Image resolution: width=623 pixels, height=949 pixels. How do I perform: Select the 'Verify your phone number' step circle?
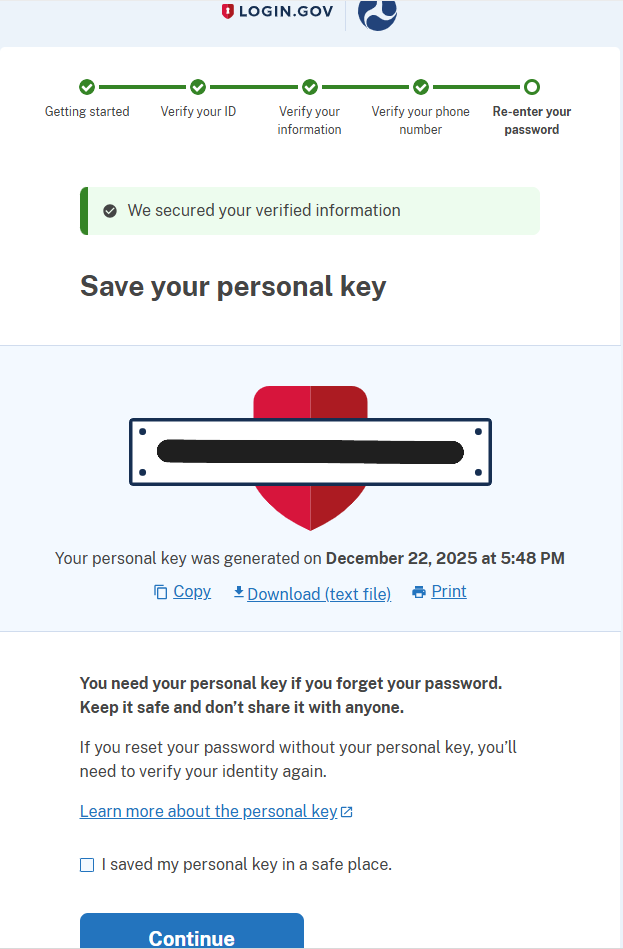pyautogui.click(x=420, y=87)
